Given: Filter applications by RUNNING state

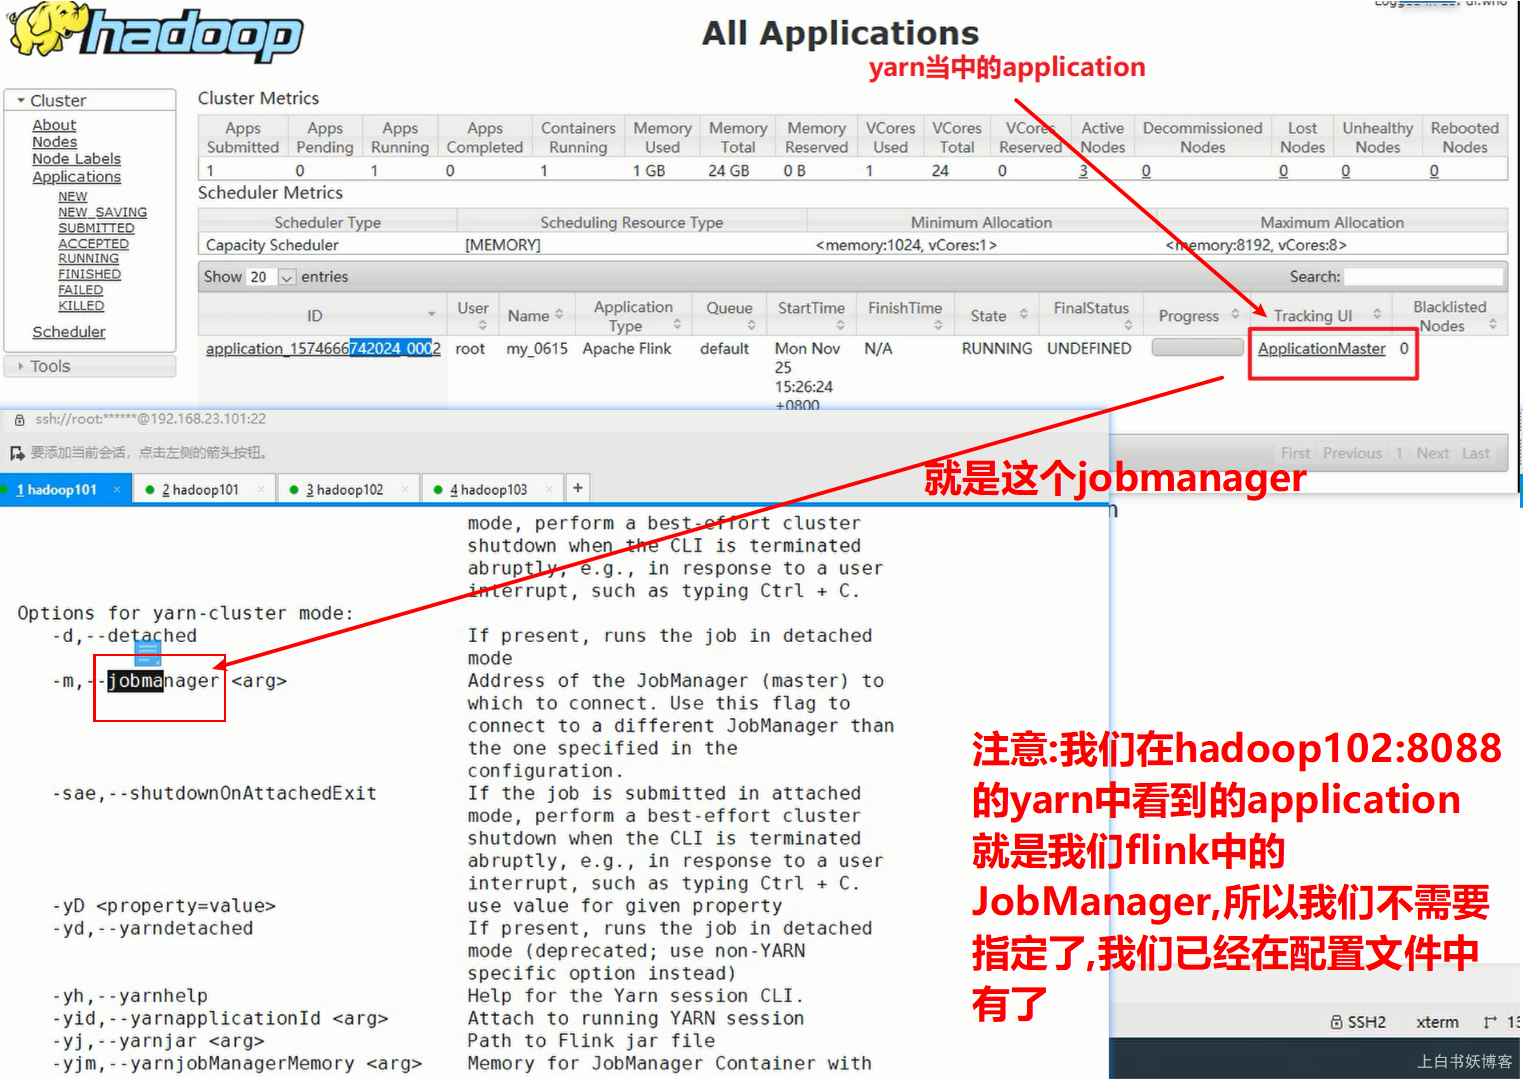Looking at the screenshot, I should click(88, 258).
